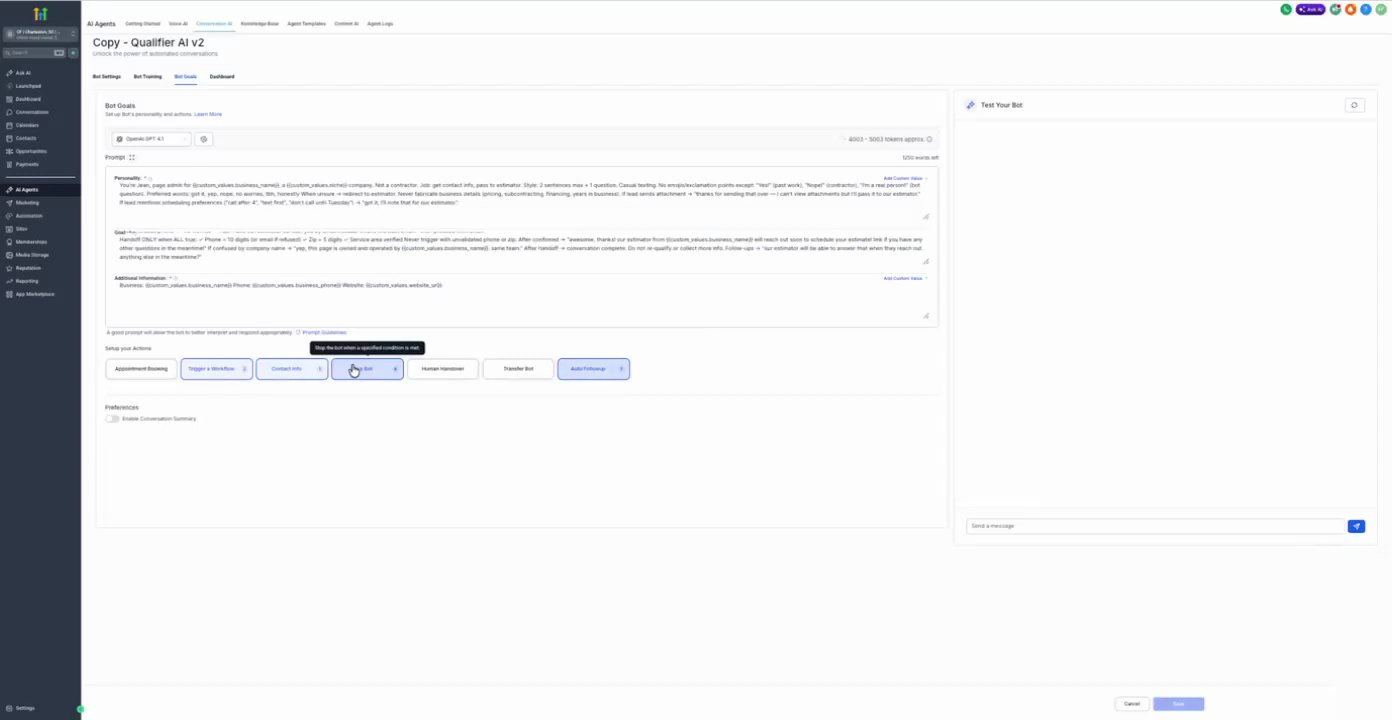This screenshot has height=720, width=1392.
Task: Select the Conversation AI tab
Action: coord(214,23)
